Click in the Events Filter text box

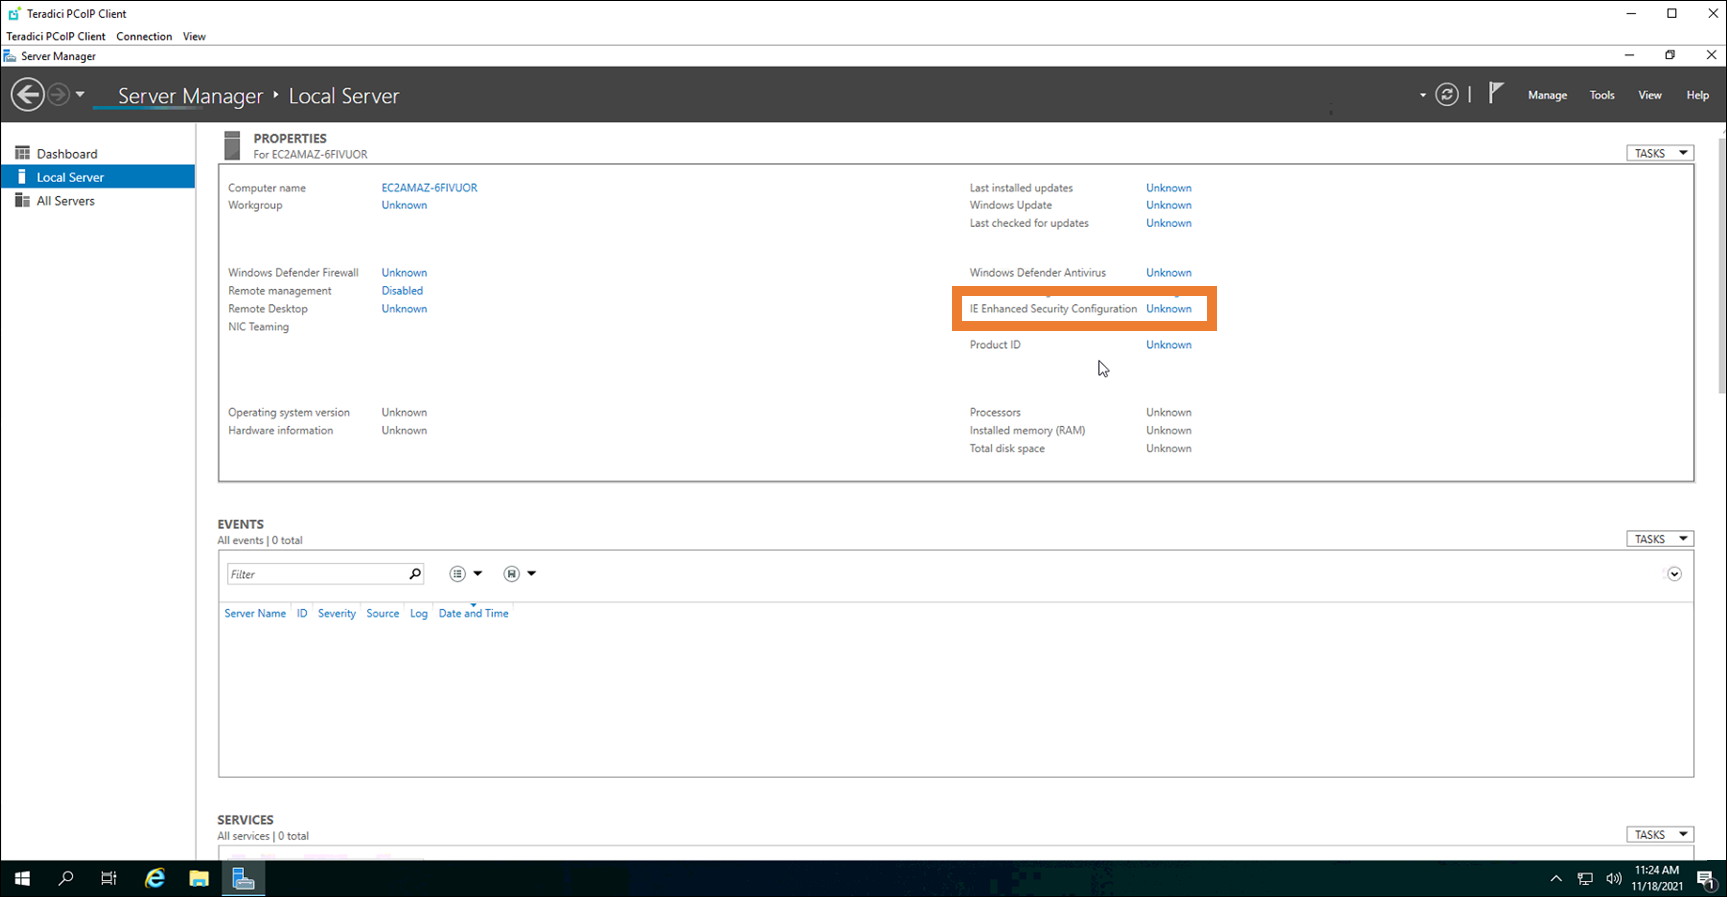[315, 574]
